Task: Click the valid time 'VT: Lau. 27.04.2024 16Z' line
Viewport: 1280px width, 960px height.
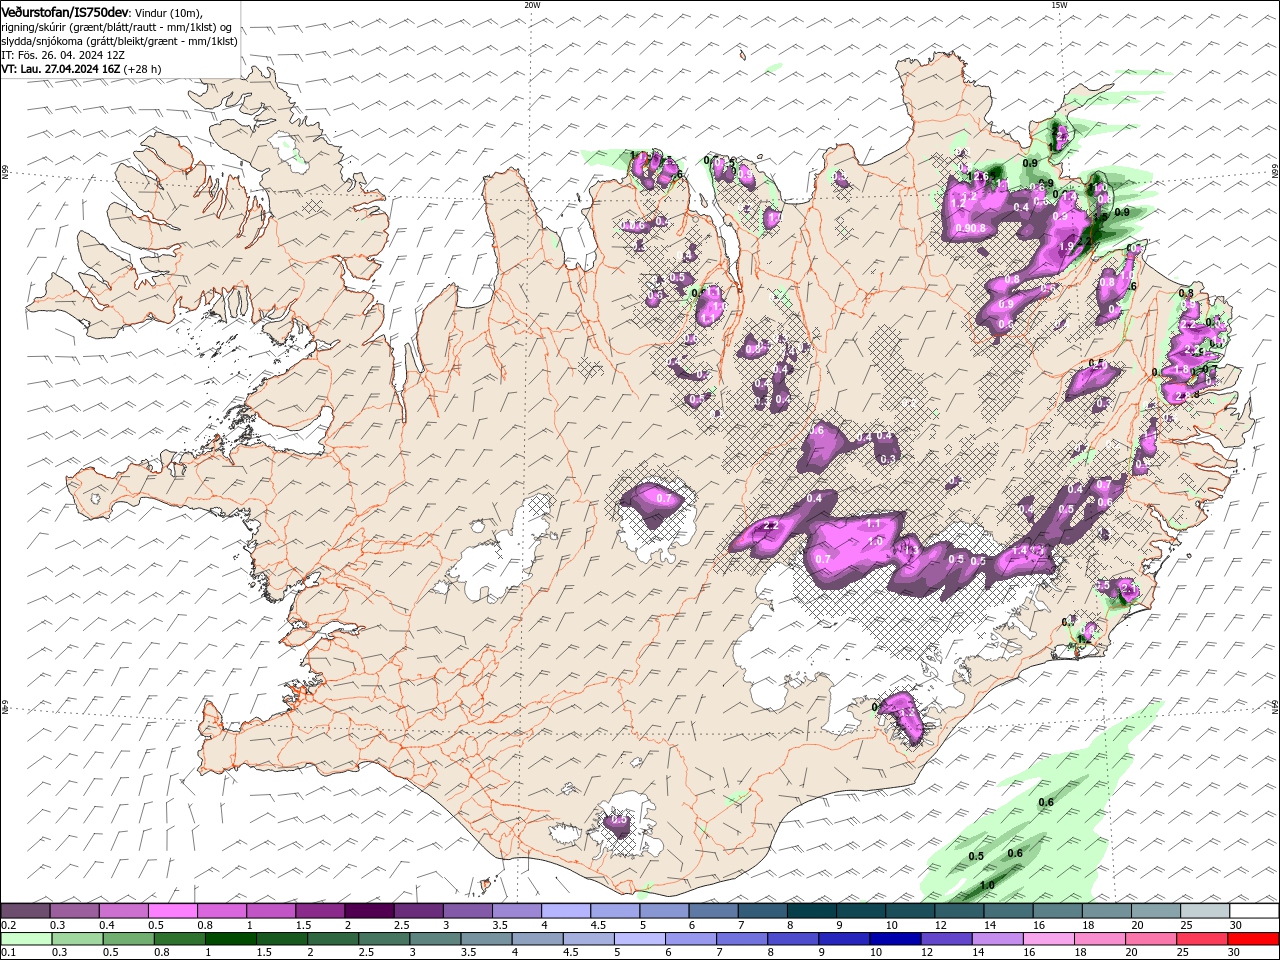Action: coord(61,69)
